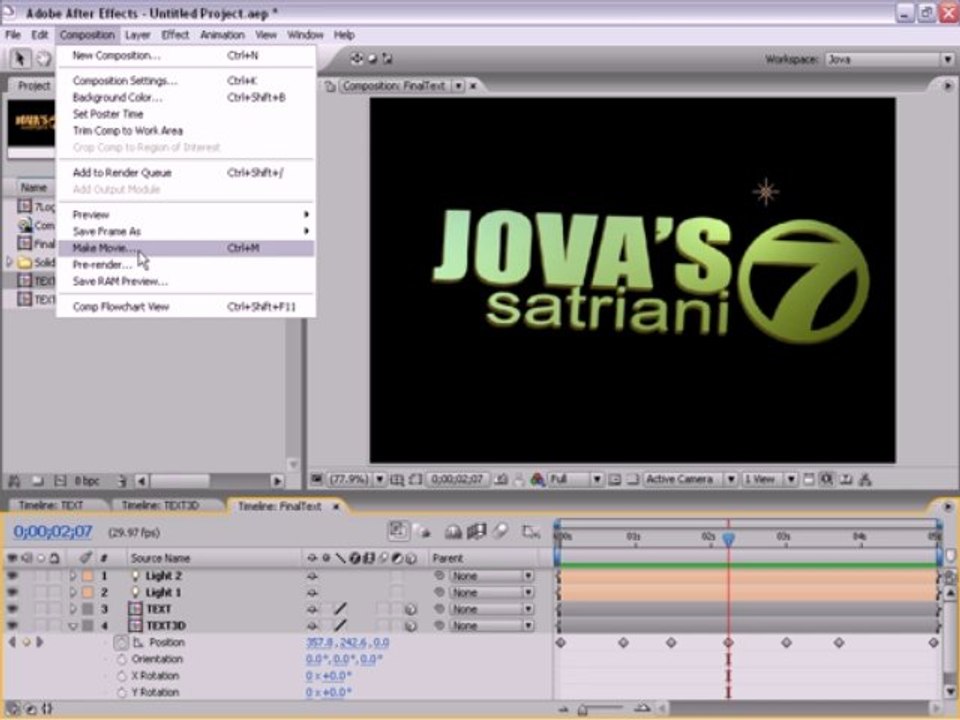The width and height of the screenshot is (960, 720).
Task: Toggle shy switch for Light 2 layer
Action: click(312, 576)
